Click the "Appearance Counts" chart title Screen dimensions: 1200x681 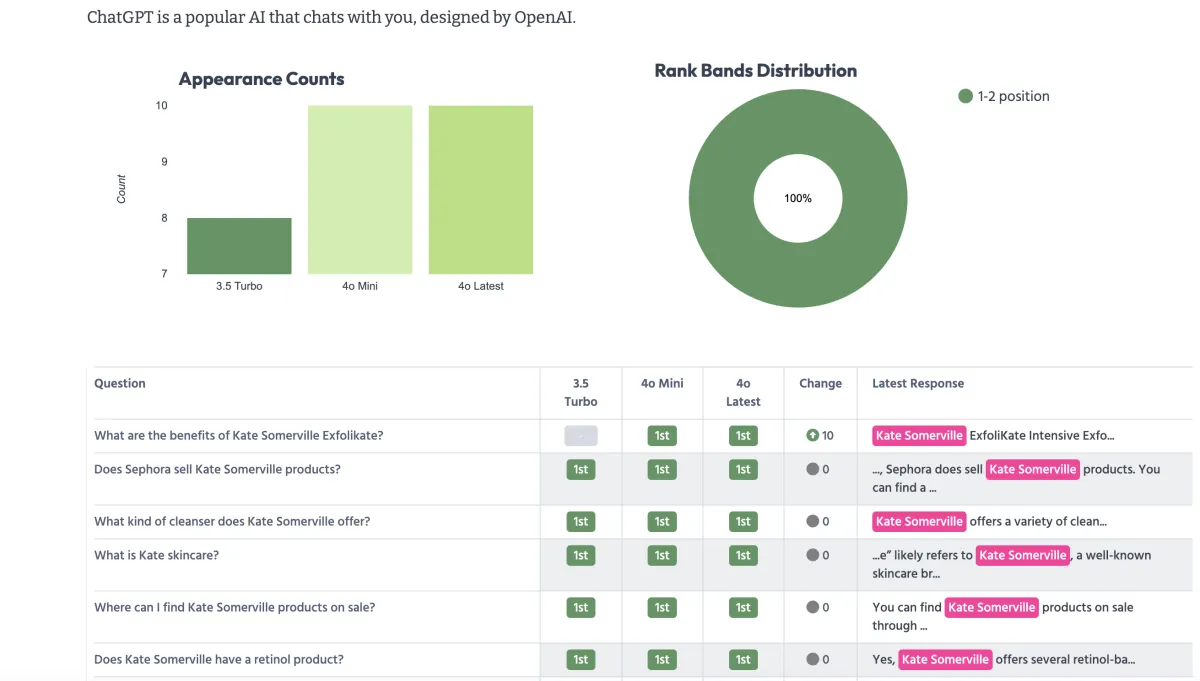(262, 79)
